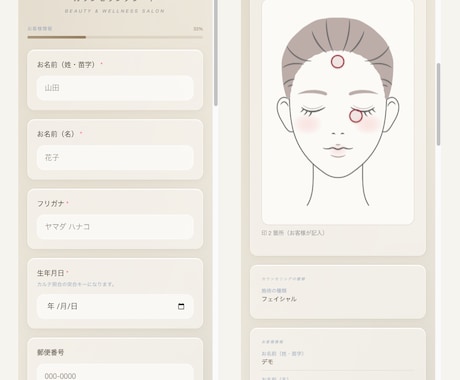This screenshot has height=380, width=460.
Task: Click the caption 印 2 箇所（お客様が記入）
Action: (293, 233)
